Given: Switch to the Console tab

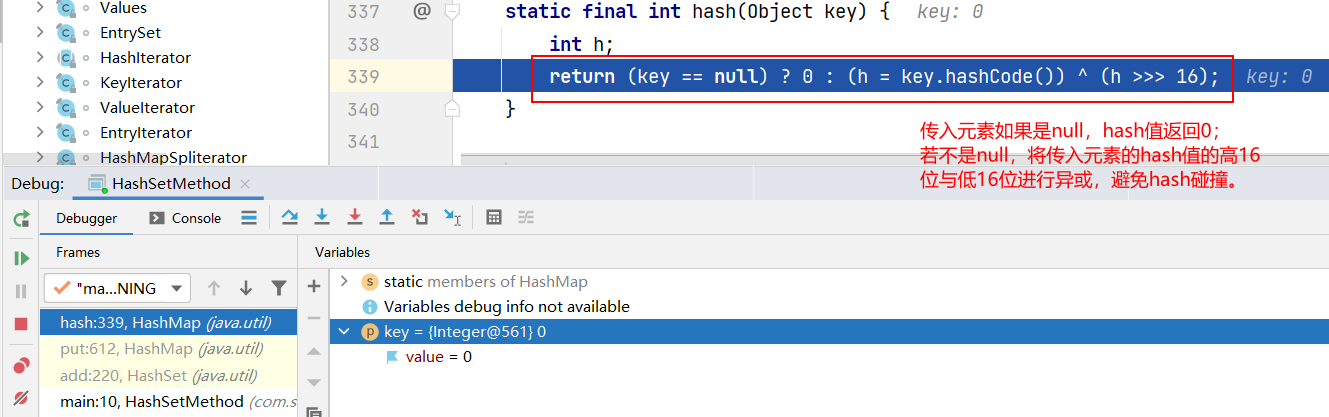Looking at the screenshot, I should tap(185, 218).
